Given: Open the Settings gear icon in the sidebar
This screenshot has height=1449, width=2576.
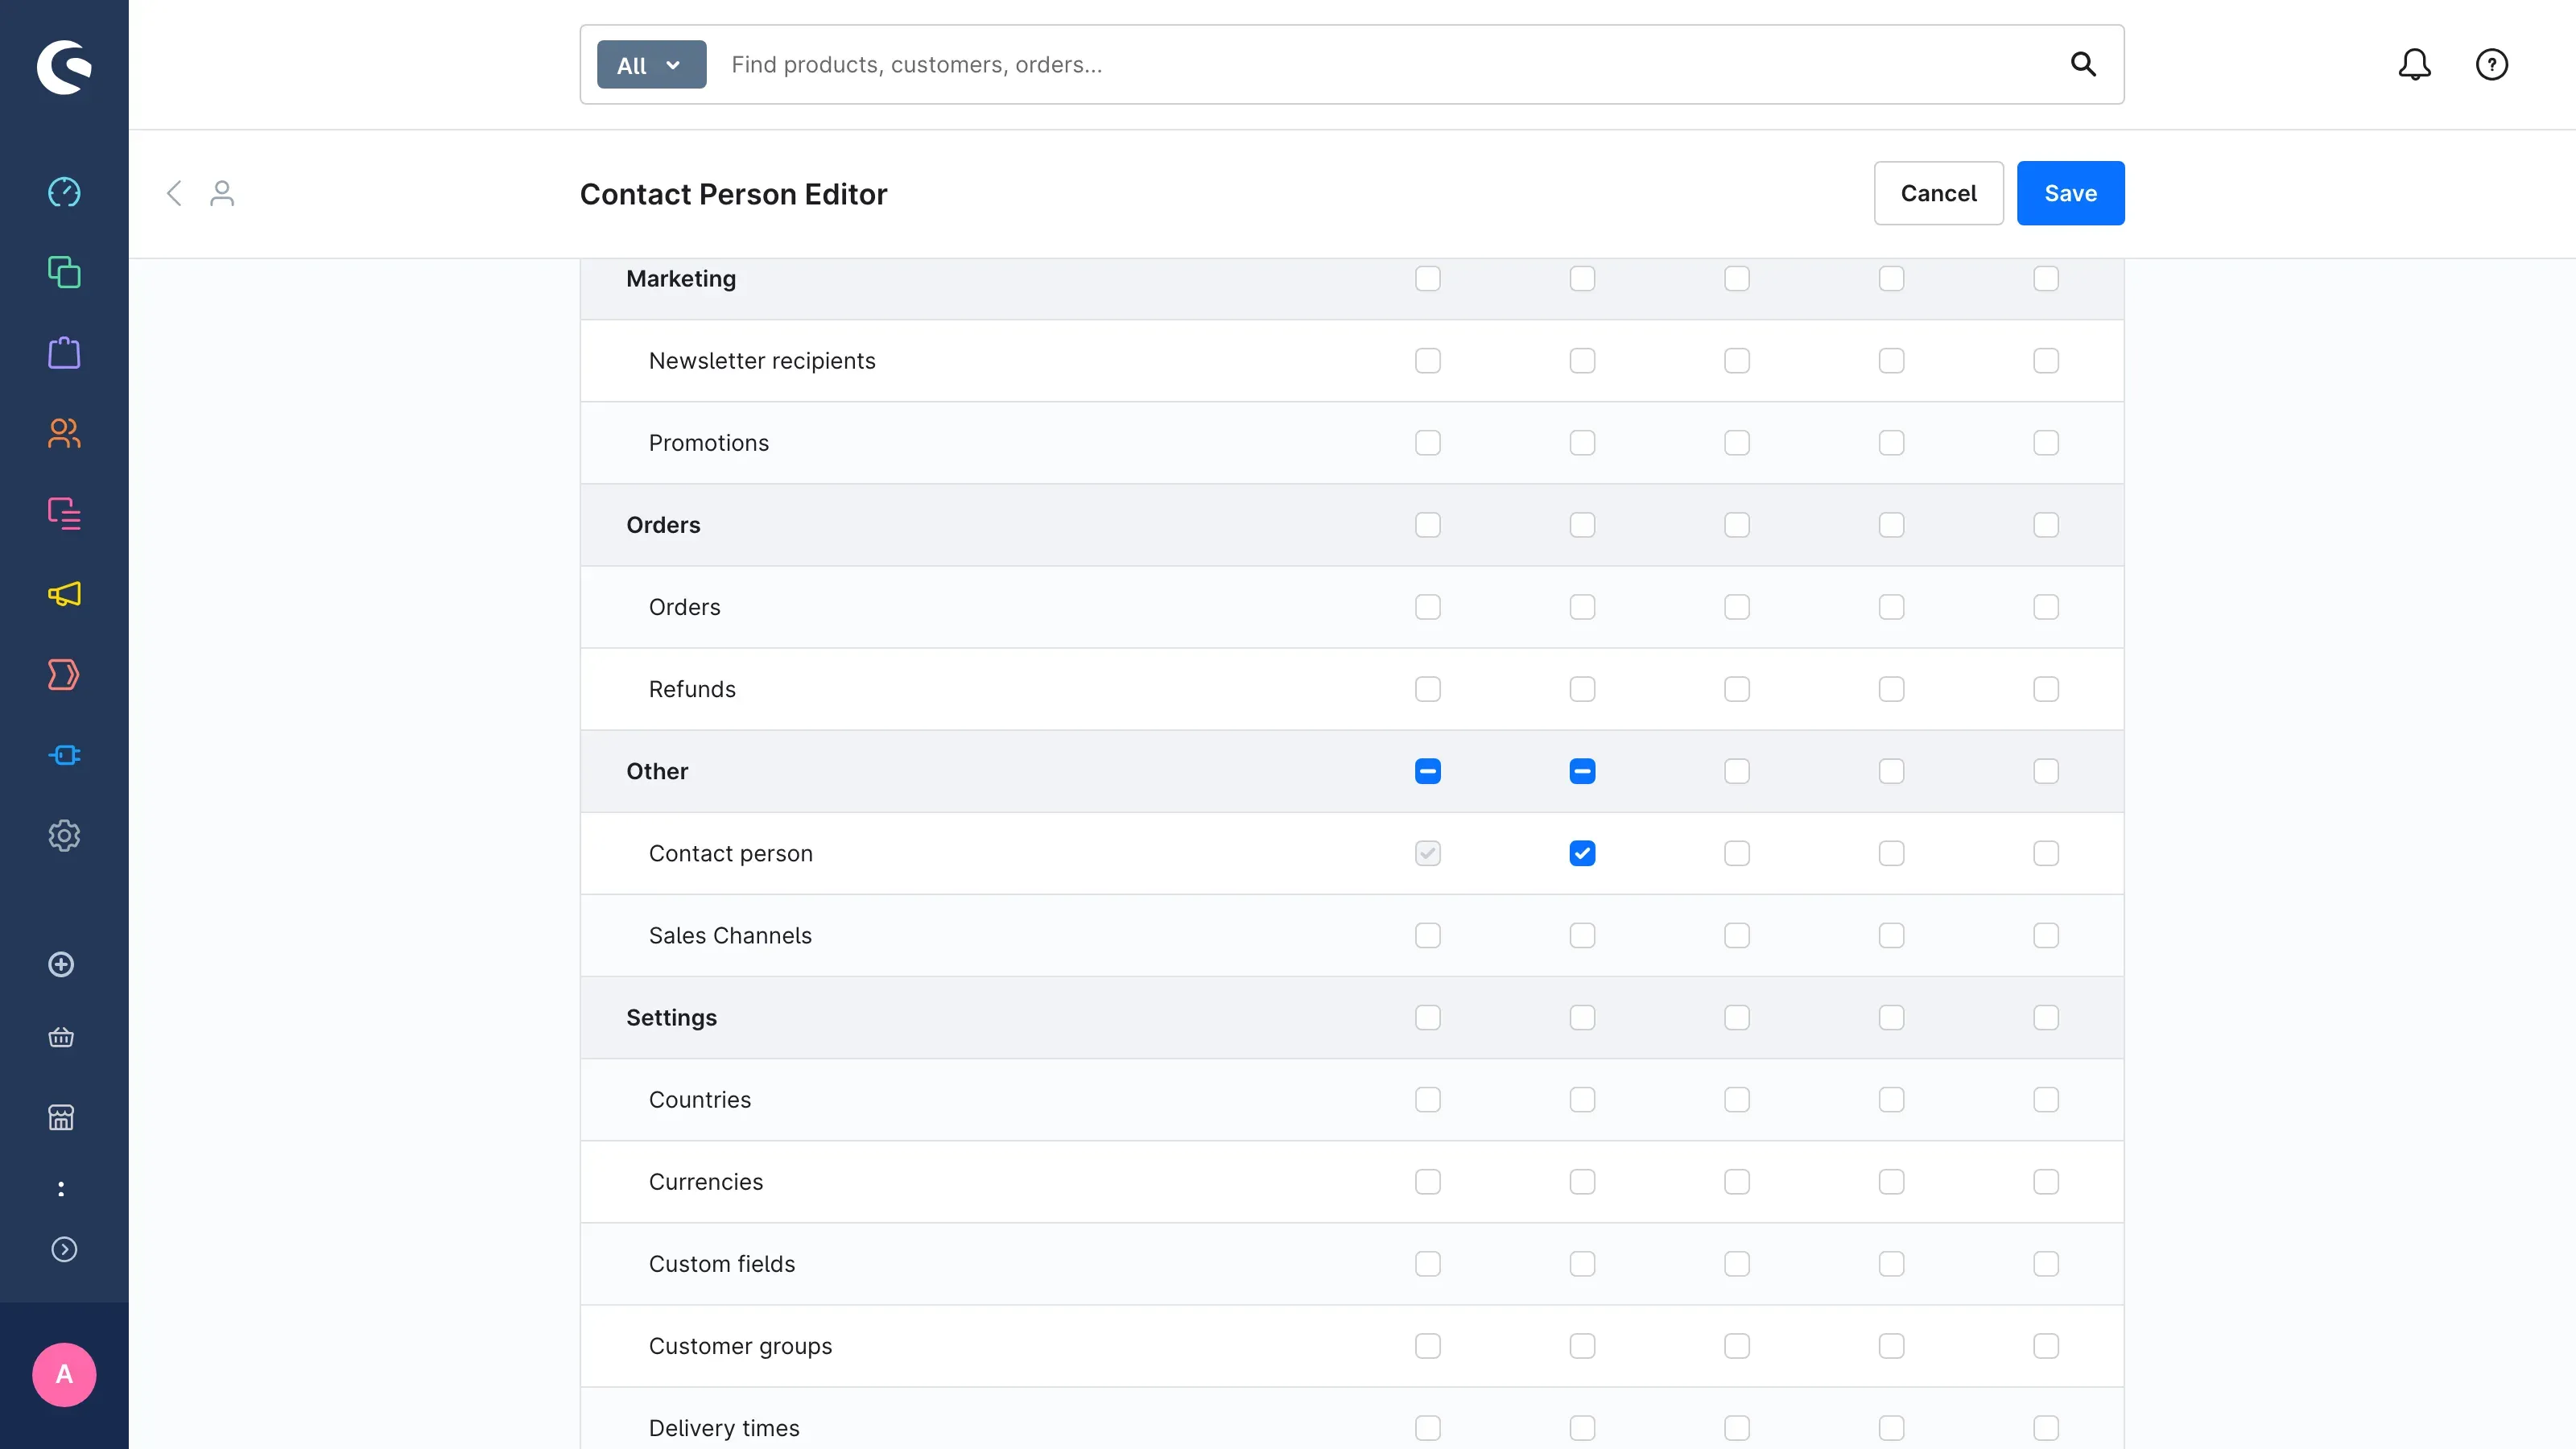Looking at the screenshot, I should pos(64,836).
